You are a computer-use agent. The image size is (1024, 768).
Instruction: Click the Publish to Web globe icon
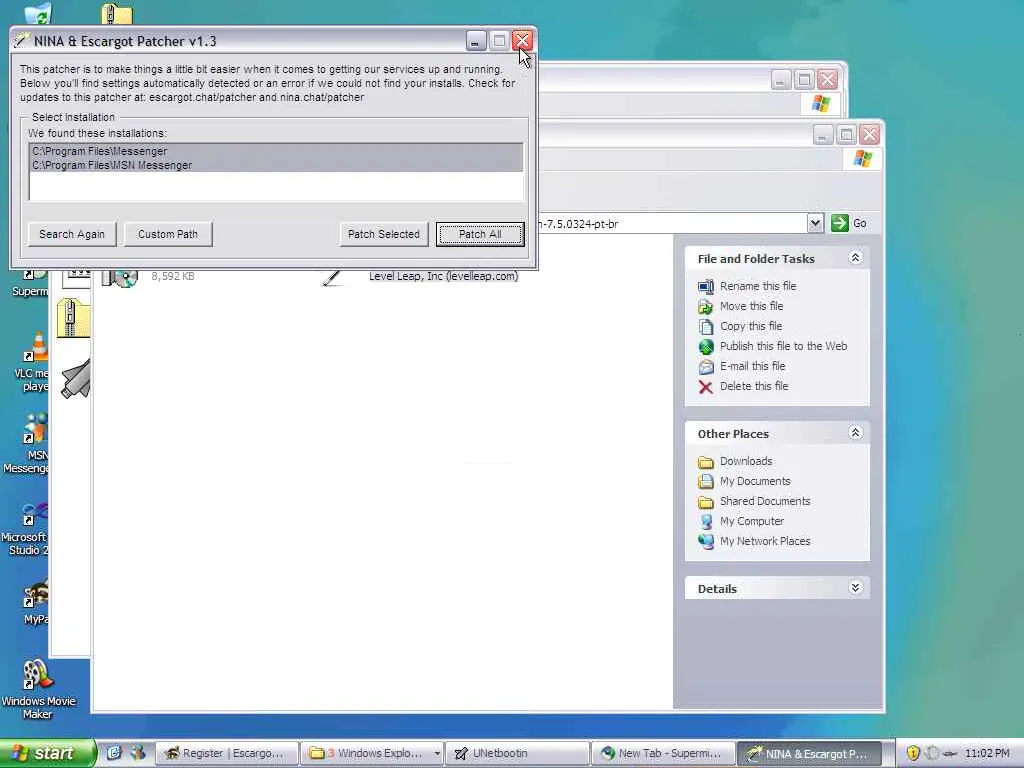[705, 347]
